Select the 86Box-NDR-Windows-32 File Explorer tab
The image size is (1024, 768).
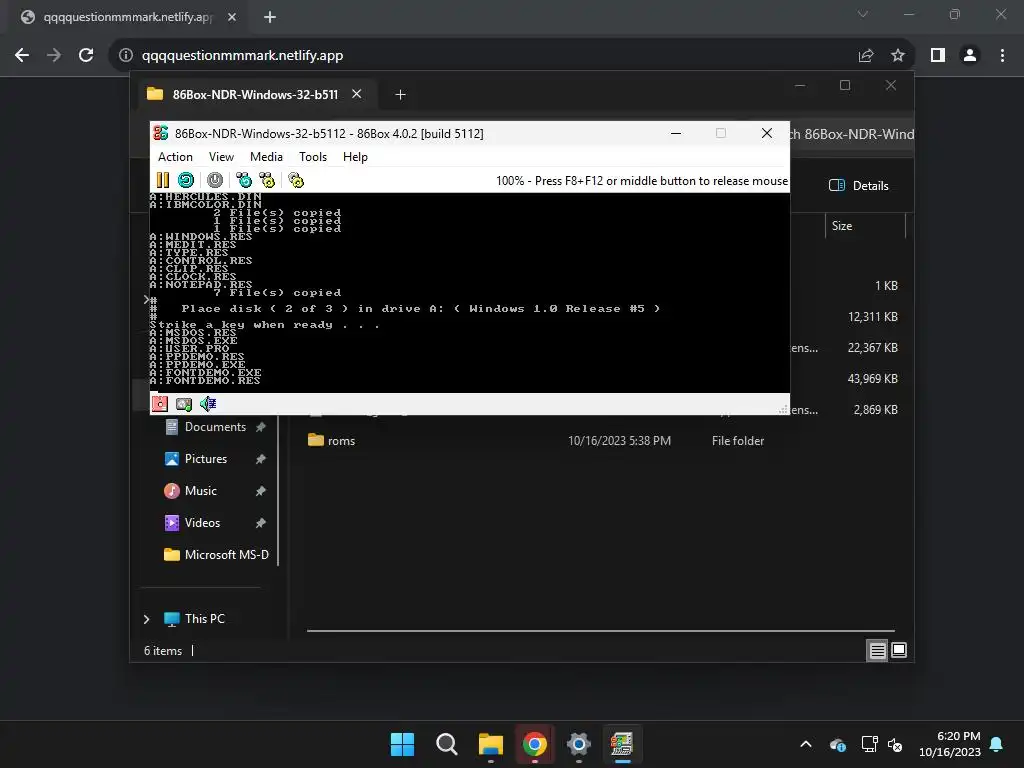click(x=255, y=95)
